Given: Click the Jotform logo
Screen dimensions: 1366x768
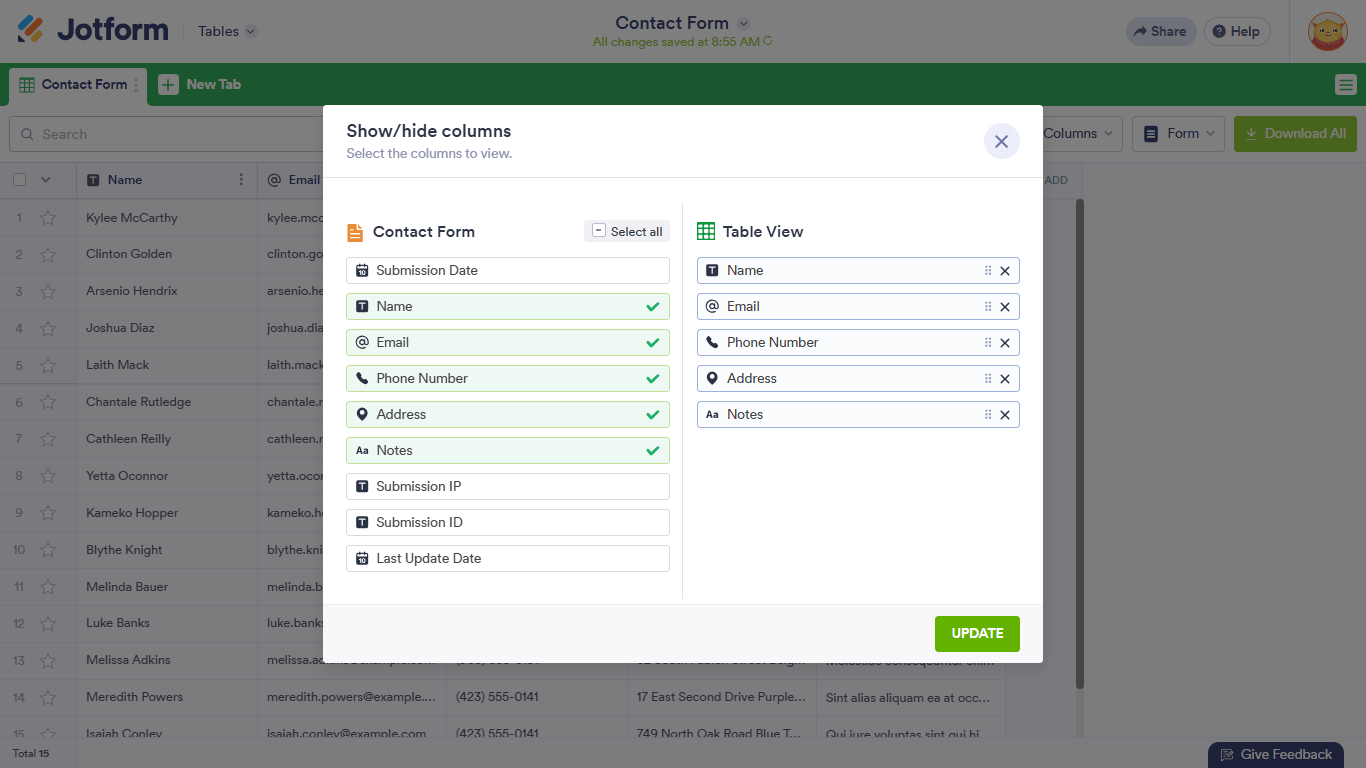Looking at the screenshot, I should click(x=93, y=30).
